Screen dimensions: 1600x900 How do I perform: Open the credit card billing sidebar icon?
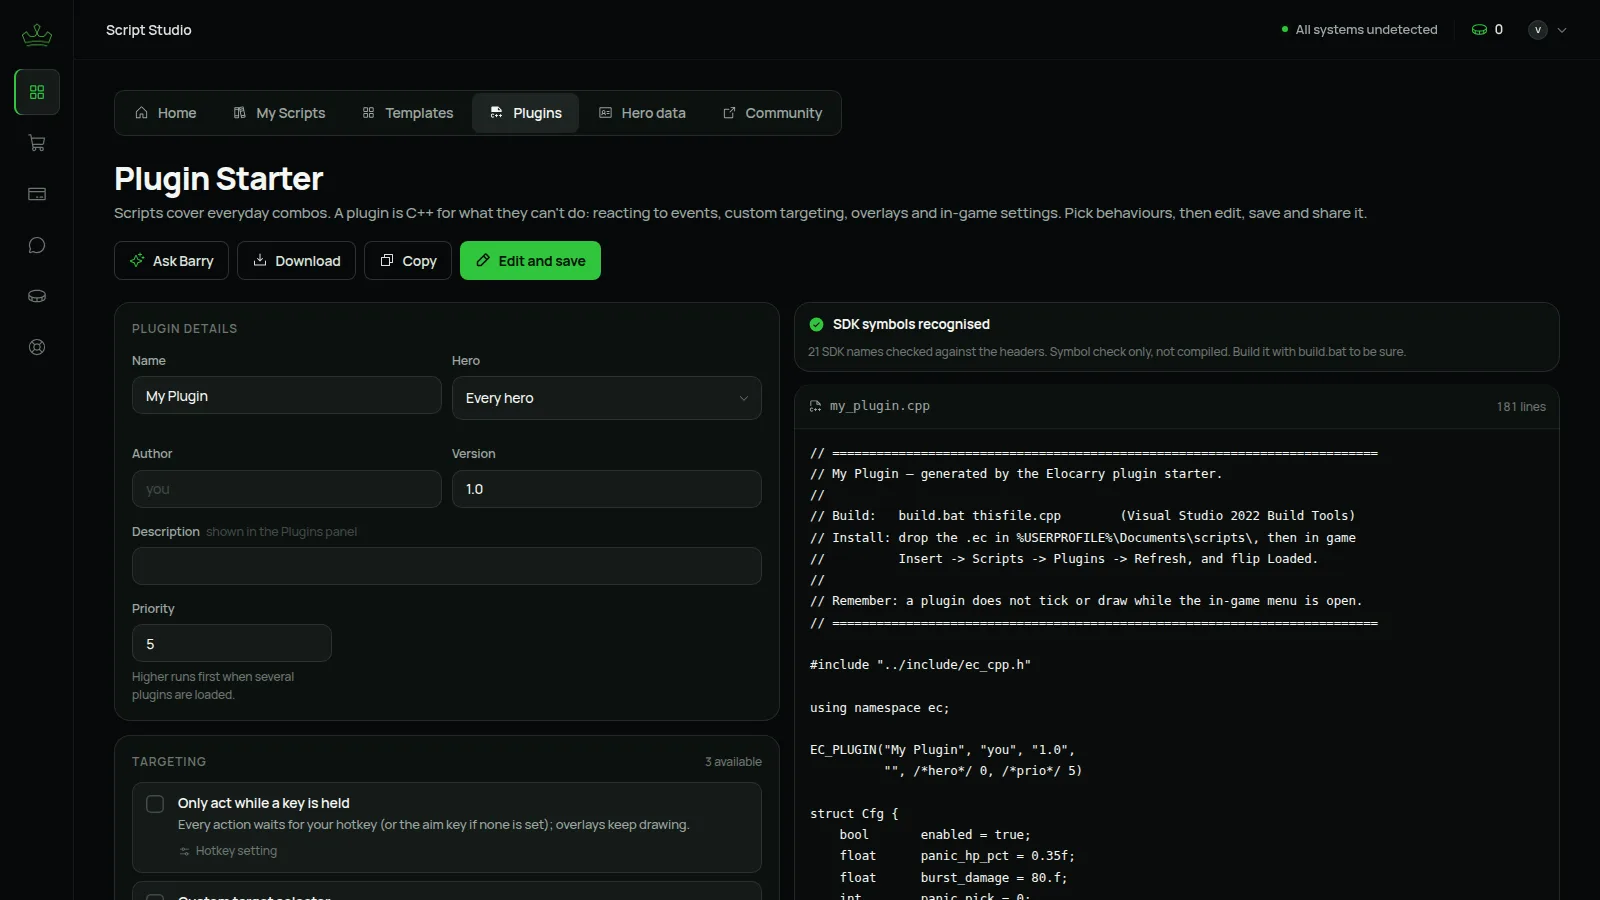click(x=37, y=194)
